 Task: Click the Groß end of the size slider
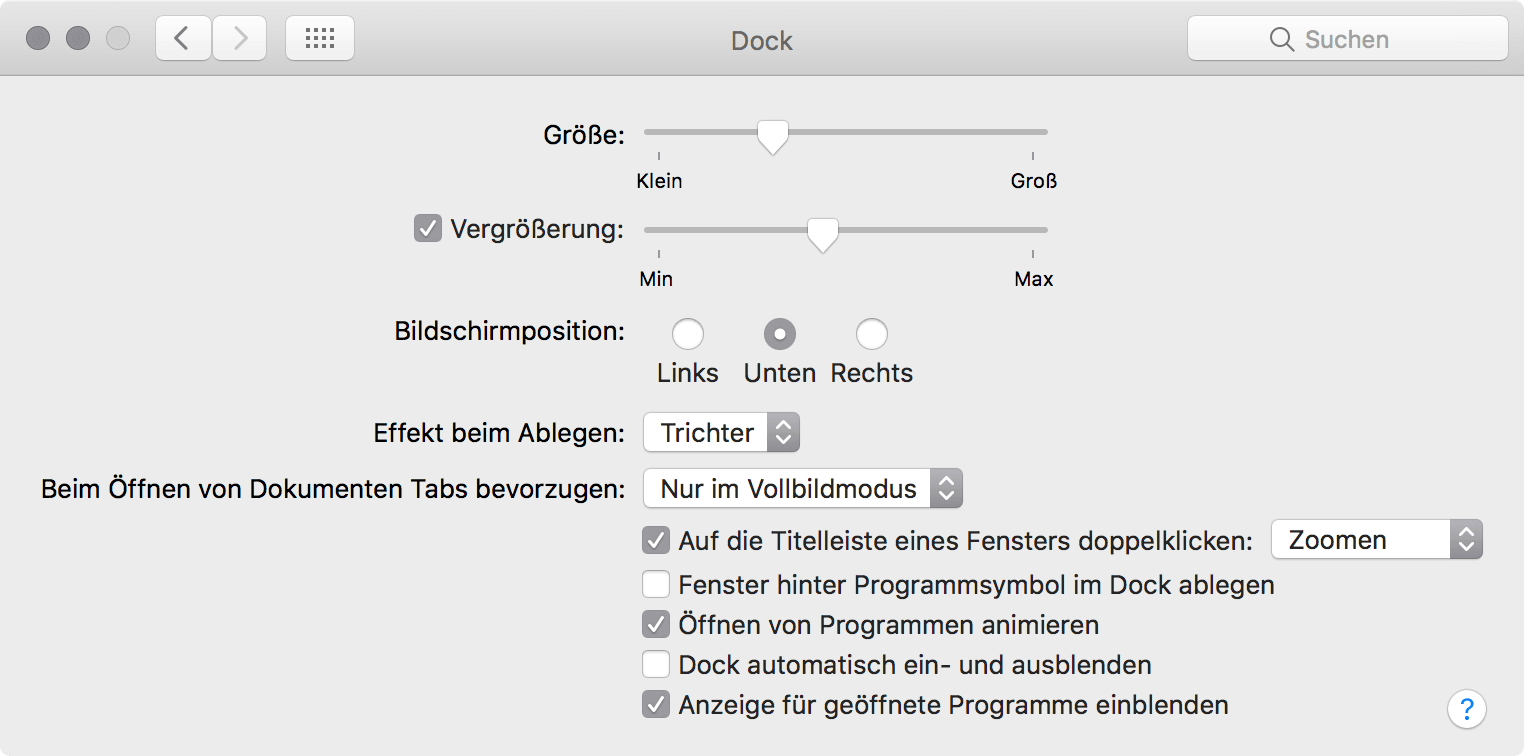point(1033,181)
